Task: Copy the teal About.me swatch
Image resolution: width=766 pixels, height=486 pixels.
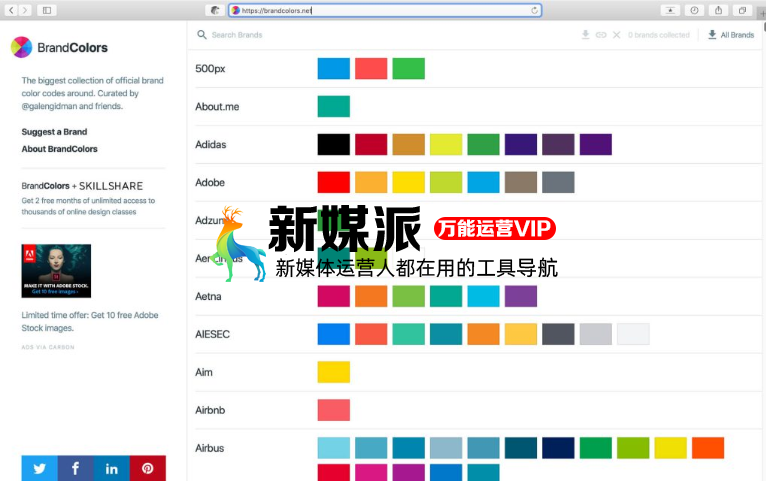Action: pyautogui.click(x=334, y=106)
